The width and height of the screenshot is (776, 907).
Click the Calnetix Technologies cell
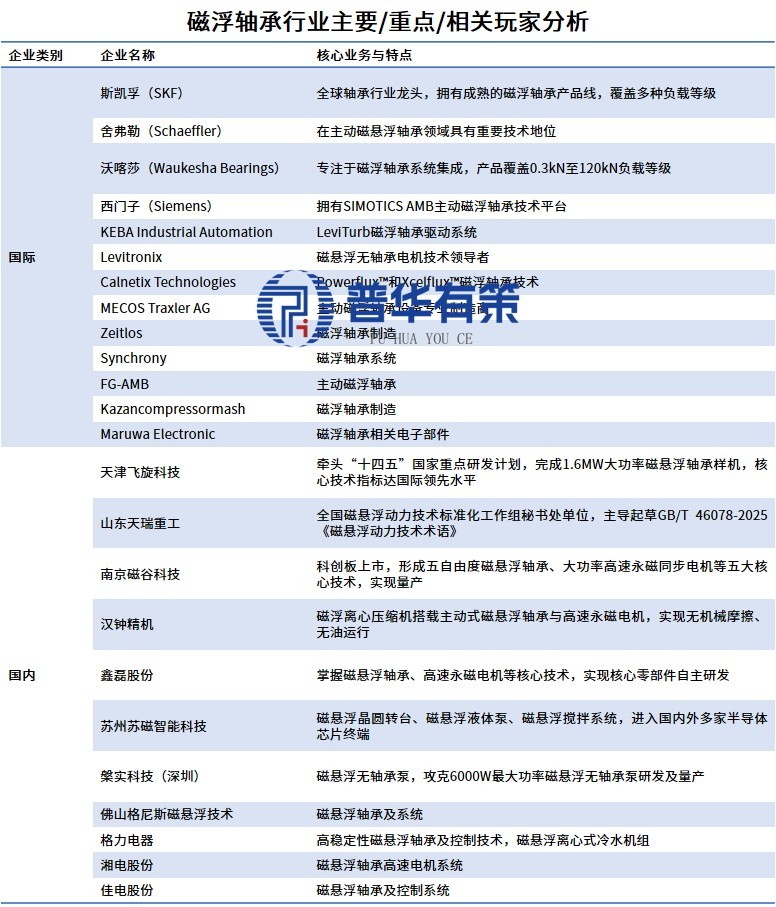168,282
